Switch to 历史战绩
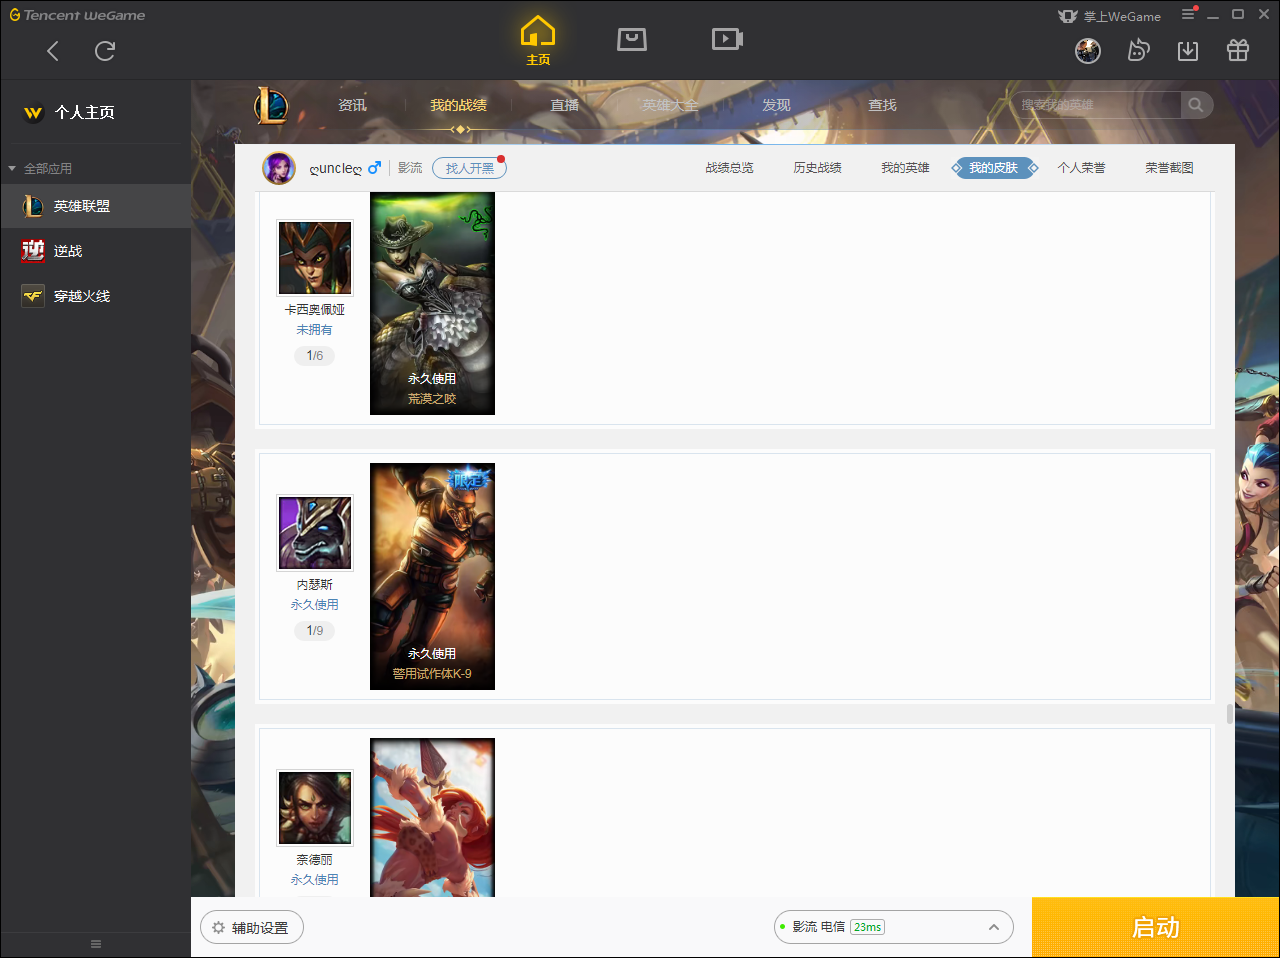This screenshot has height=958, width=1280. (x=817, y=168)
